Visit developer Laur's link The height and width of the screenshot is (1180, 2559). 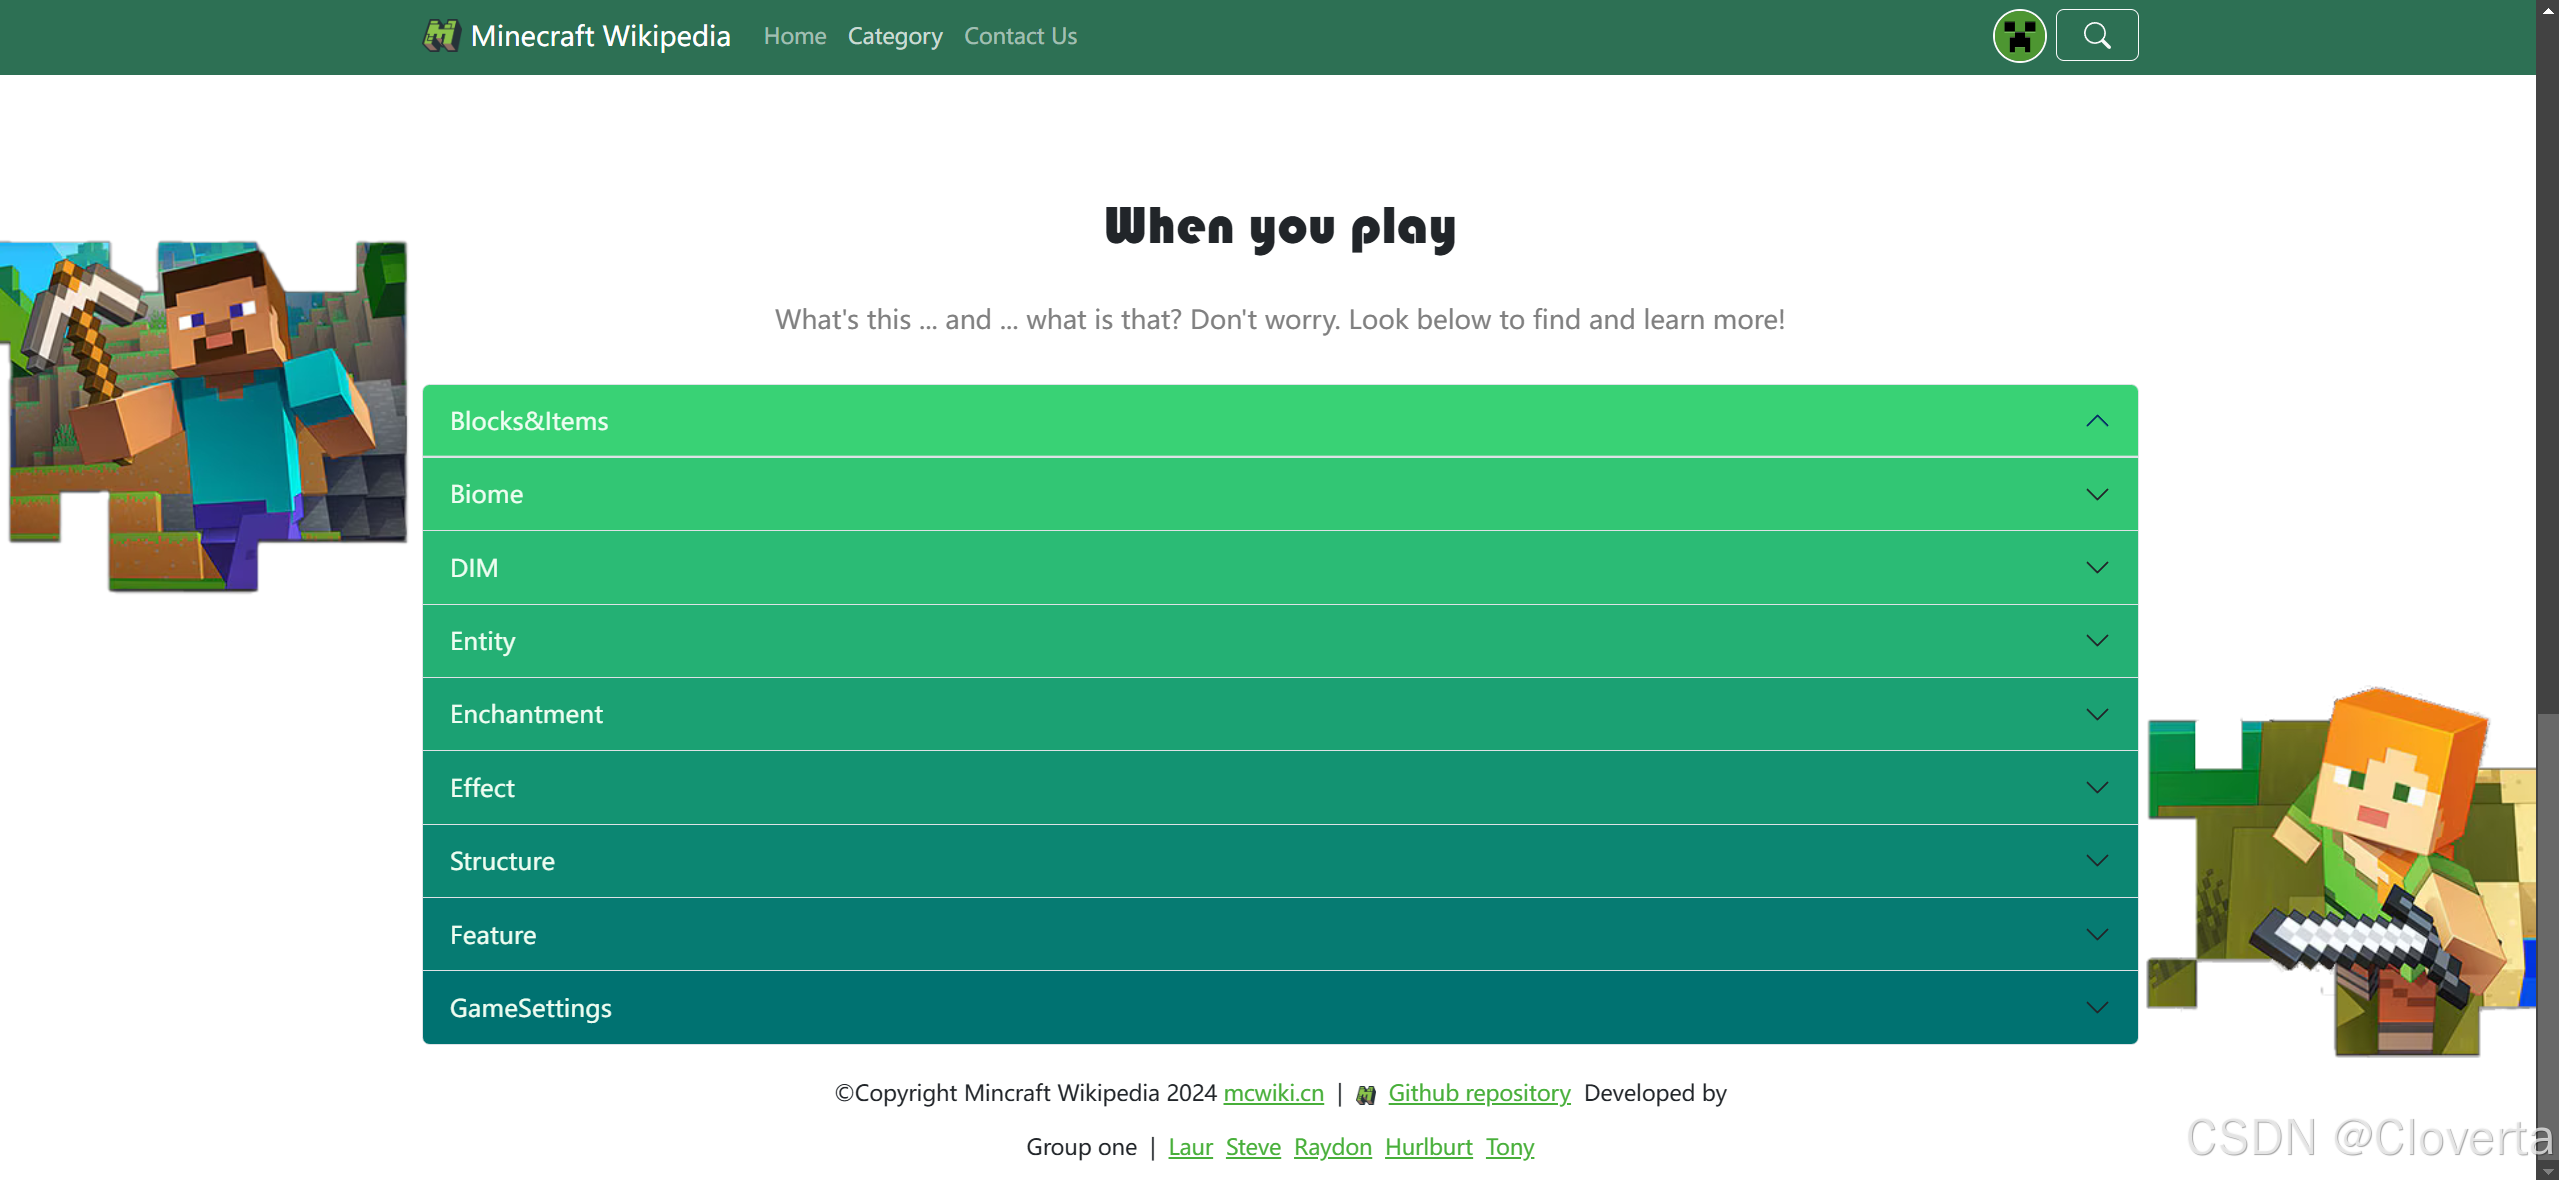pos(1190,1147)
